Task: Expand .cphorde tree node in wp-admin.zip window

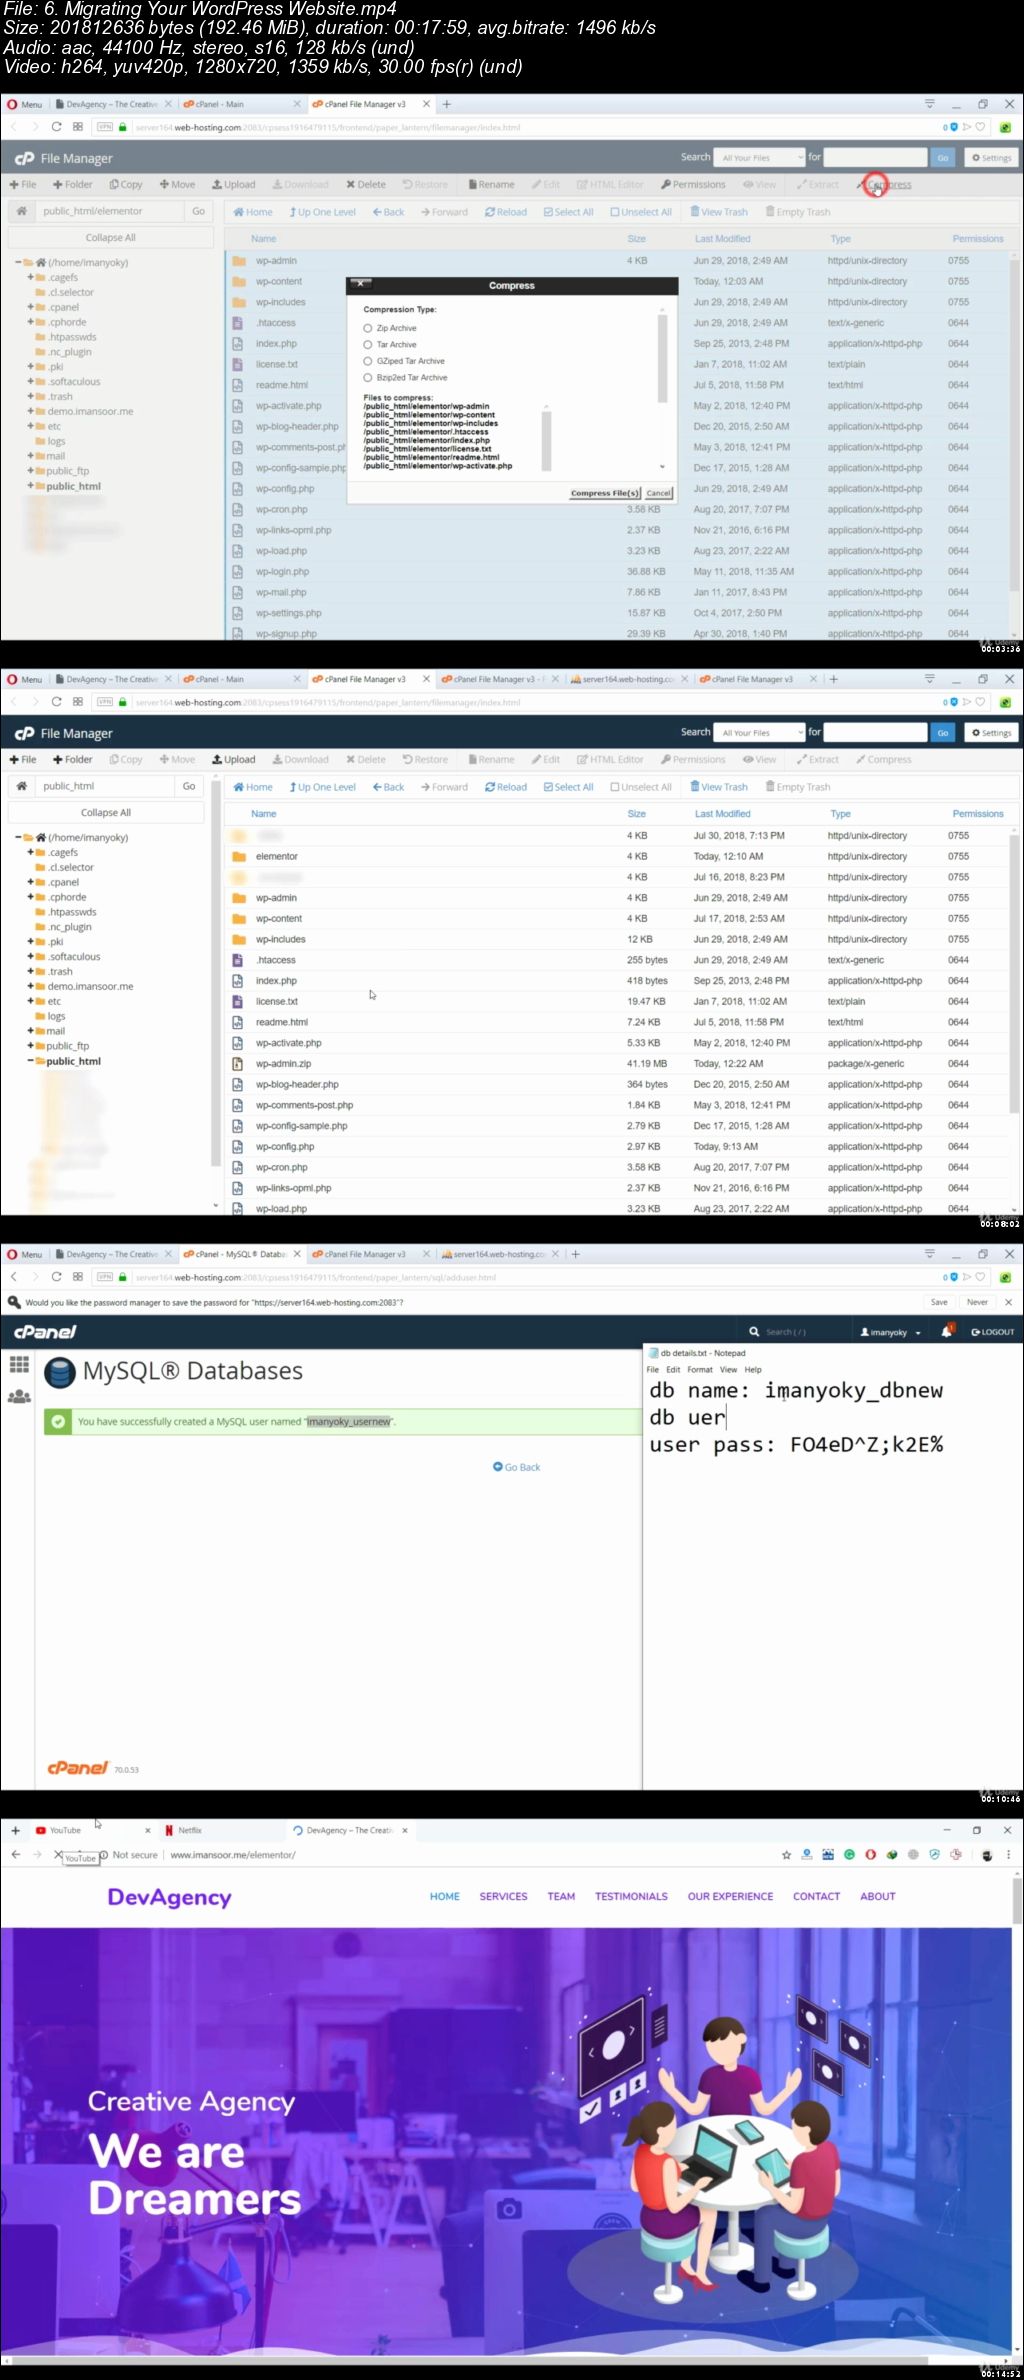Action: [x=30, y=897]
